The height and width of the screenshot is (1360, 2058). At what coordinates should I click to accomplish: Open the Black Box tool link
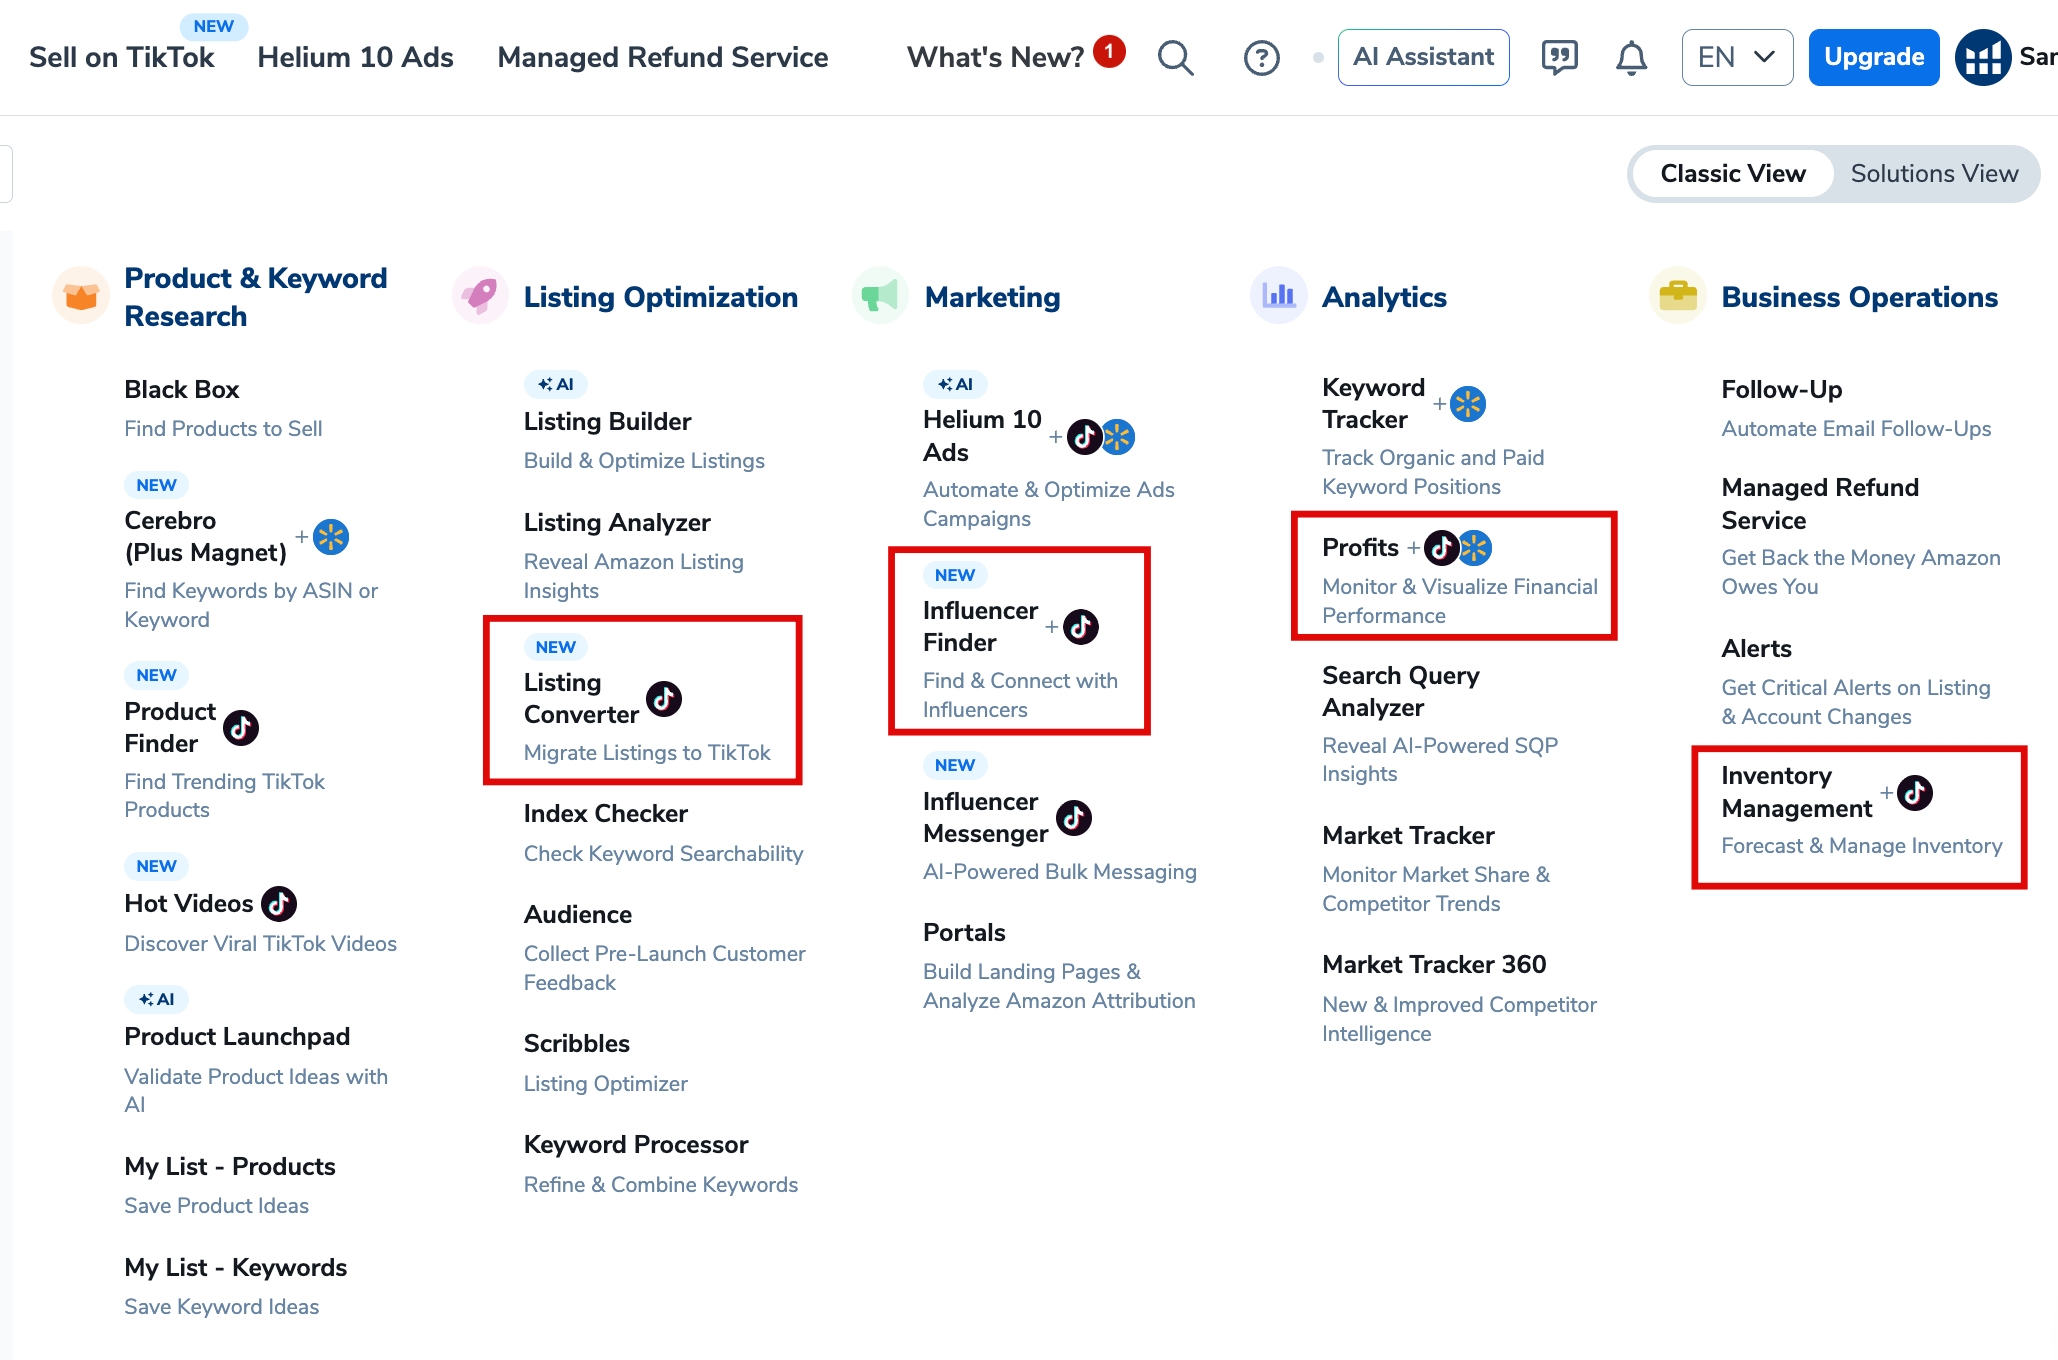[x=181, y=389]
